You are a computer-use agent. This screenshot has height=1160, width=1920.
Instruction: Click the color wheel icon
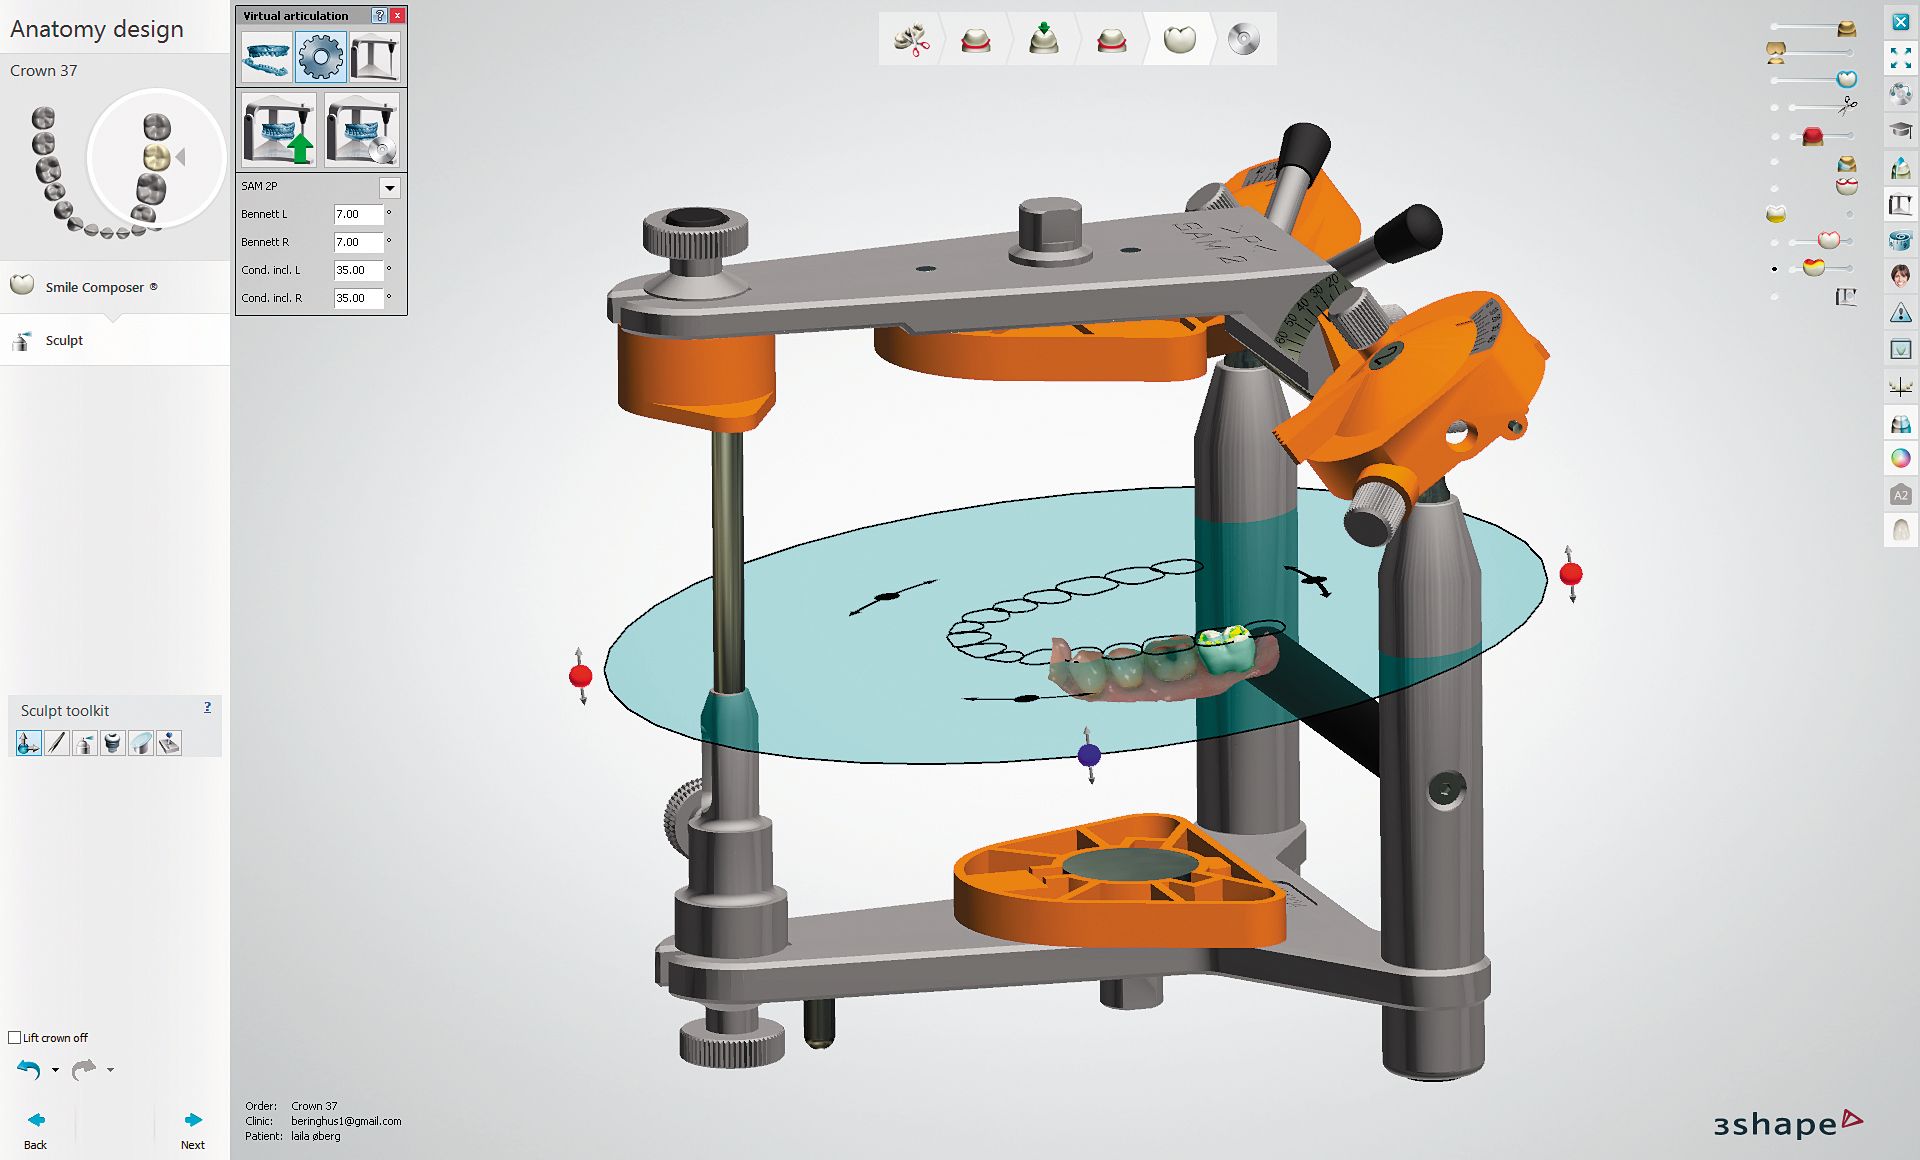tap(1900, 459)
